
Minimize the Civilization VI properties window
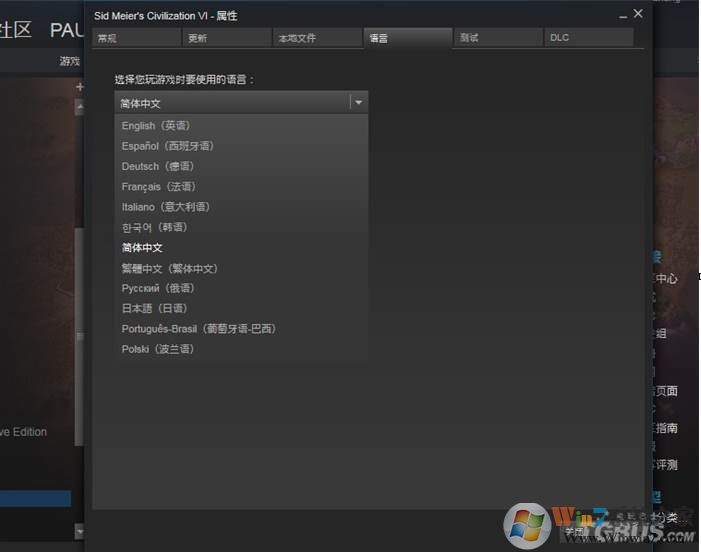tap(621, 15)
